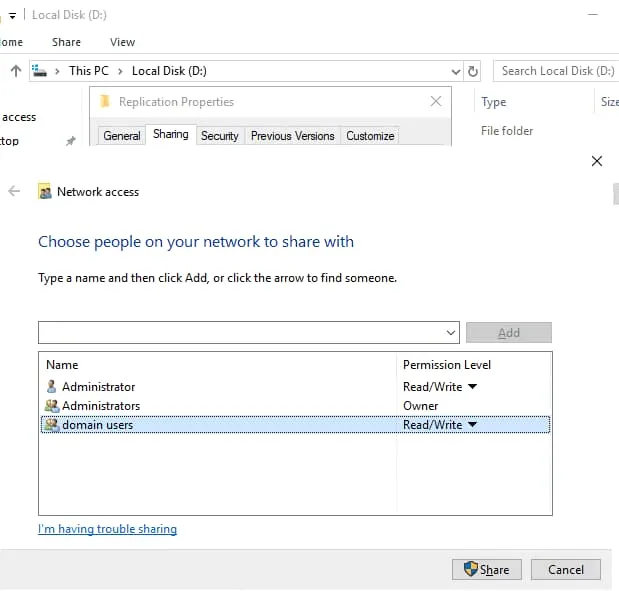Click the Administrators group icon

tap(52, 406)
